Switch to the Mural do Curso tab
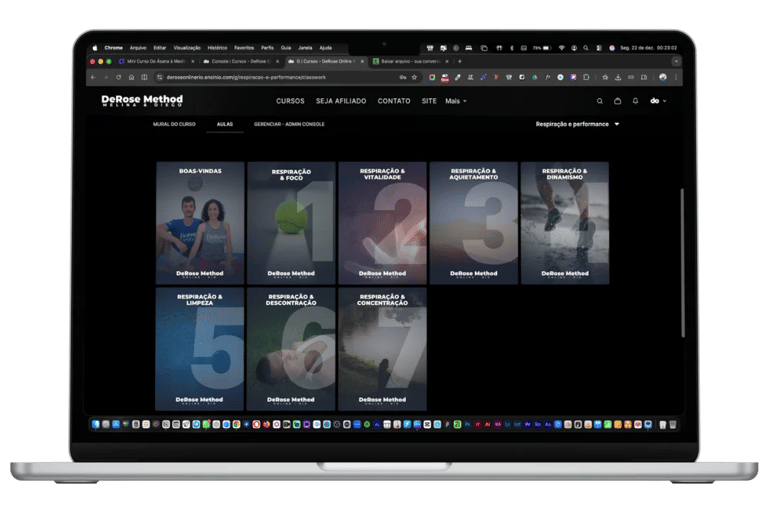768x512 pixels. point(174,124)
